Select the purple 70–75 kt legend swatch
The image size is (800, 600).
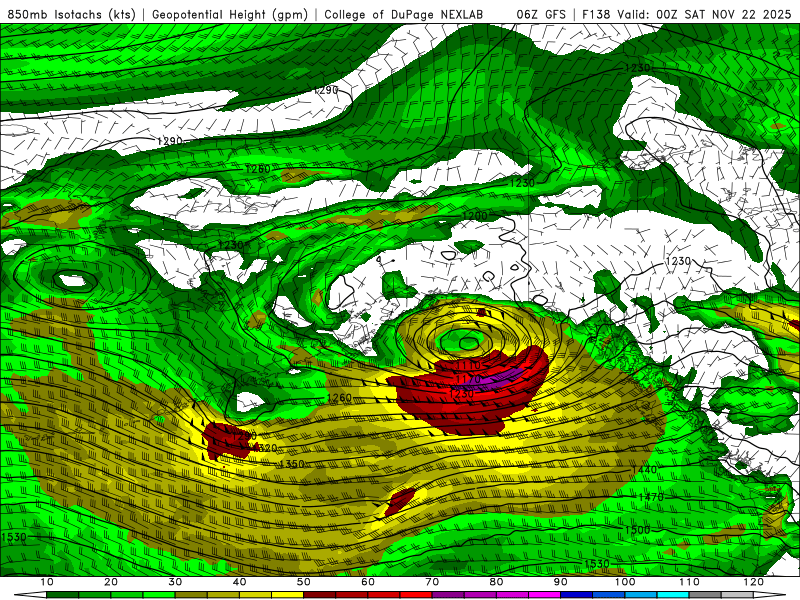(448, 595)
